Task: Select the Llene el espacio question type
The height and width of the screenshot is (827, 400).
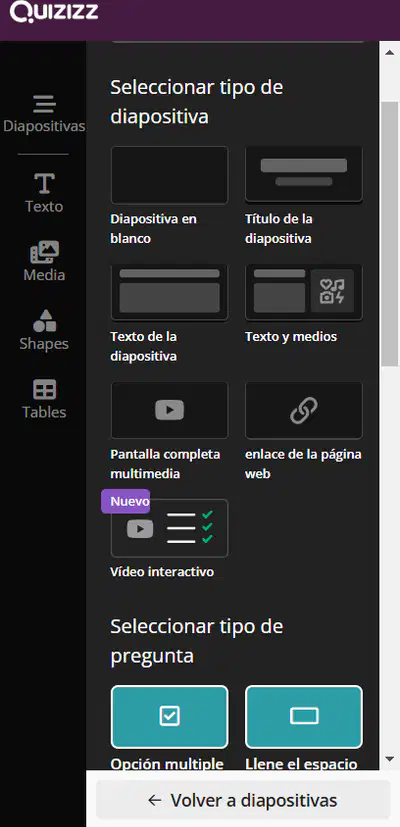Action: [304, 717]
